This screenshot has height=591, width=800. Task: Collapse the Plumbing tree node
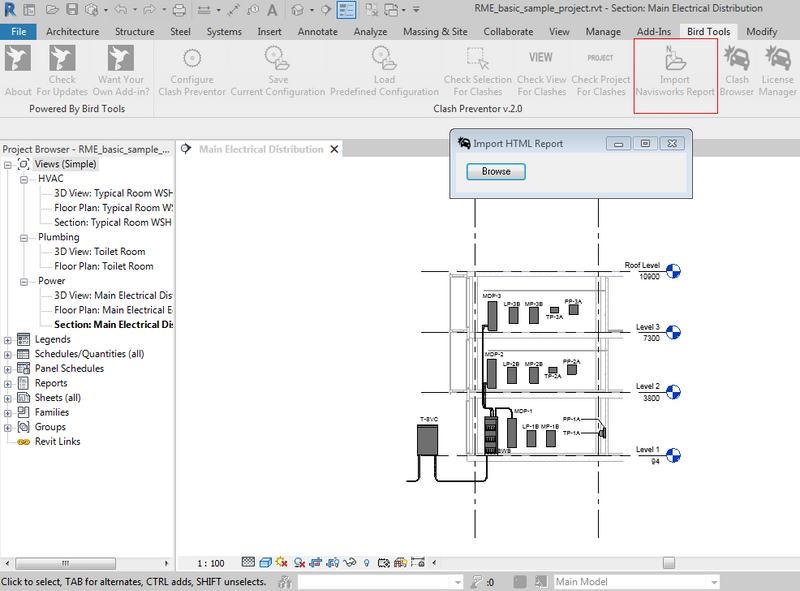click(x=23, y=238)
